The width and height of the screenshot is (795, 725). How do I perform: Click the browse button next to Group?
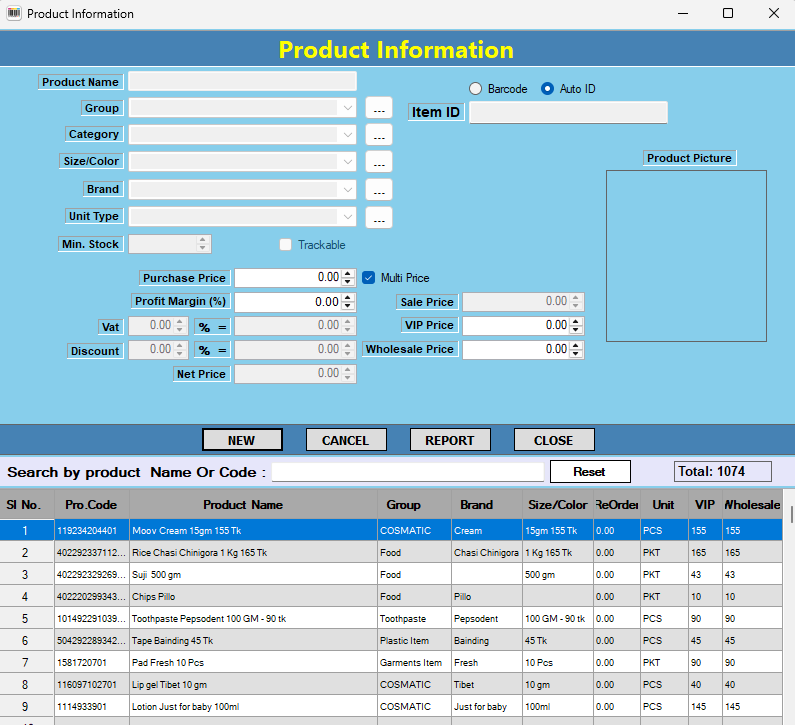point(379,108)
